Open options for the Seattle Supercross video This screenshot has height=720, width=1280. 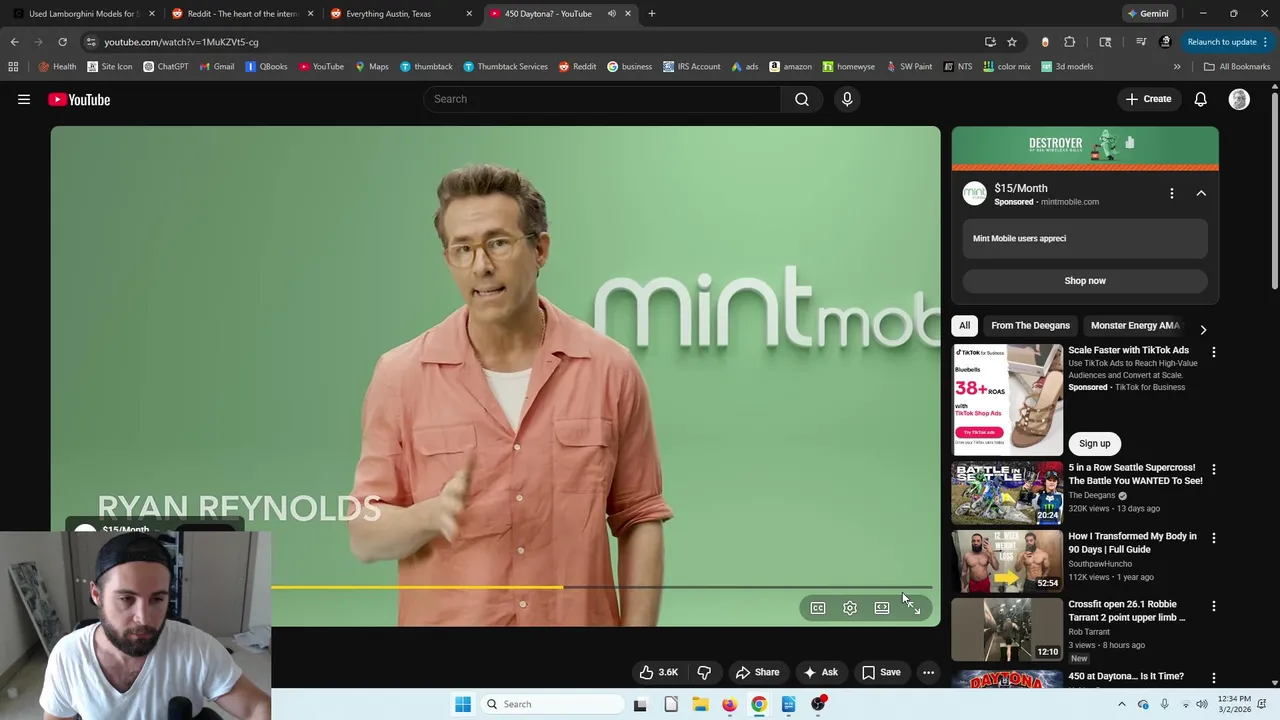click(x=1214, y=469)
